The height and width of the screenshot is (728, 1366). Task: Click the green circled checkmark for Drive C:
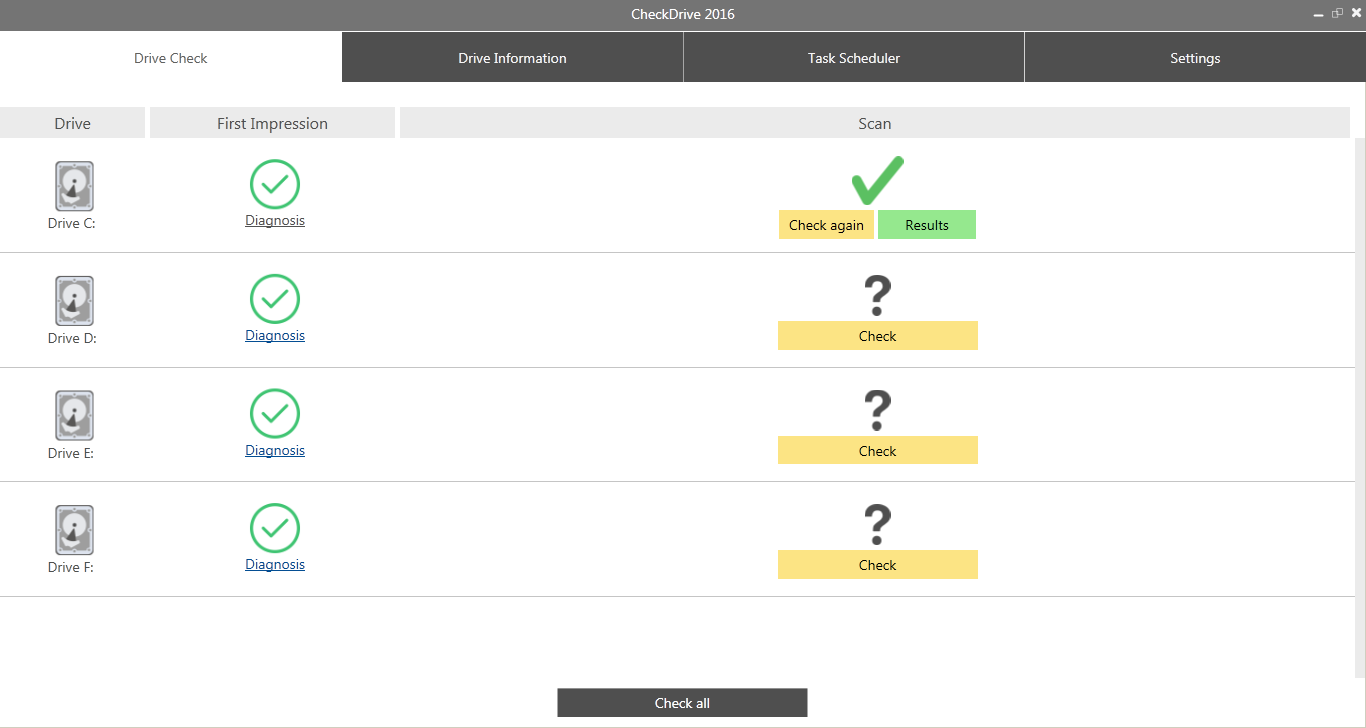[275, 184]
